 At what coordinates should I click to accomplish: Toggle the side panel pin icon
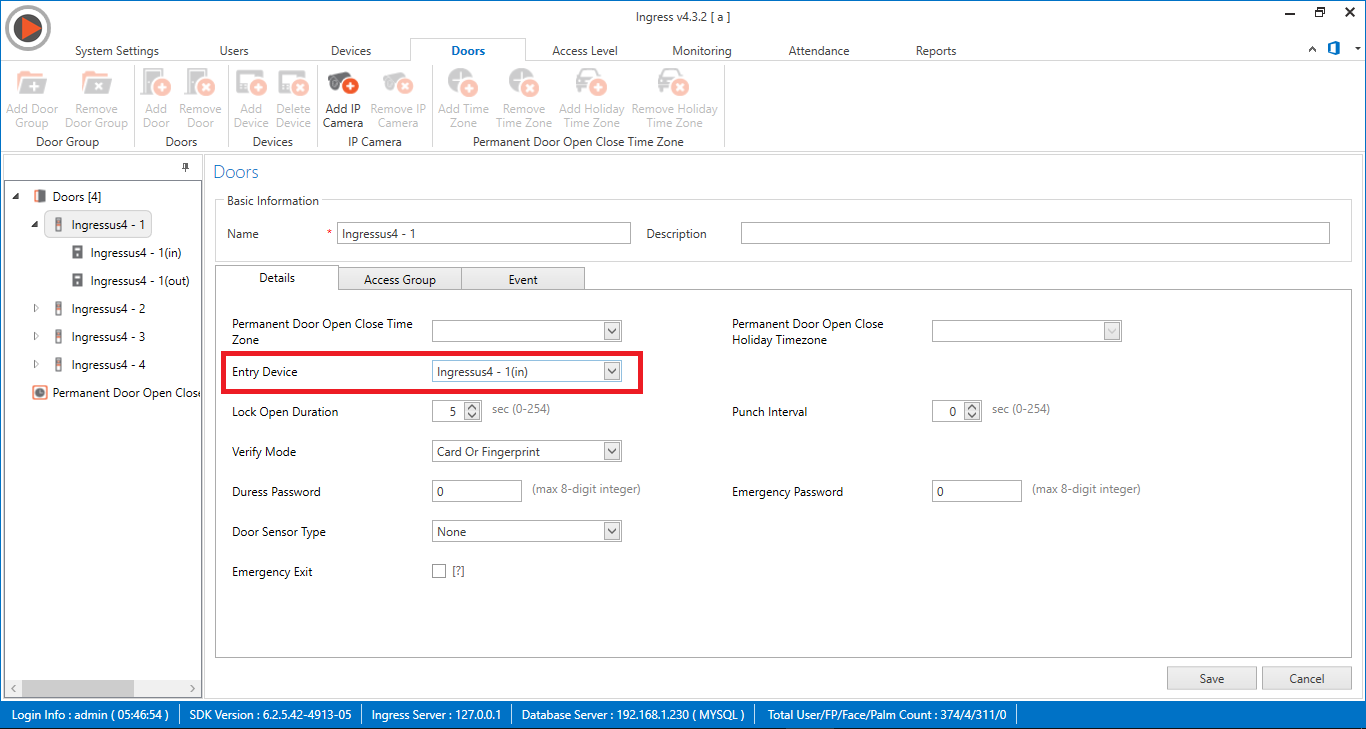point(185,168)
